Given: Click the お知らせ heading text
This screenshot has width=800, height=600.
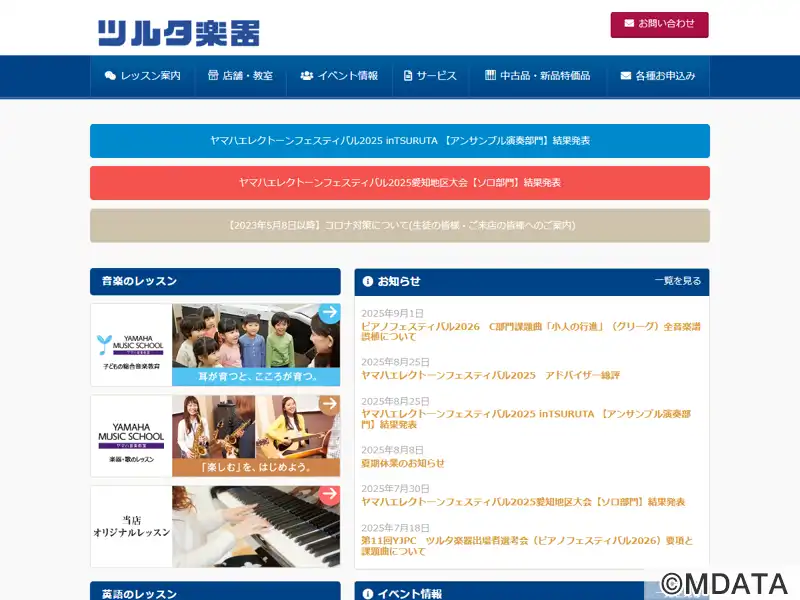Looking at the screenshot, I should click(x=399, y=281).
